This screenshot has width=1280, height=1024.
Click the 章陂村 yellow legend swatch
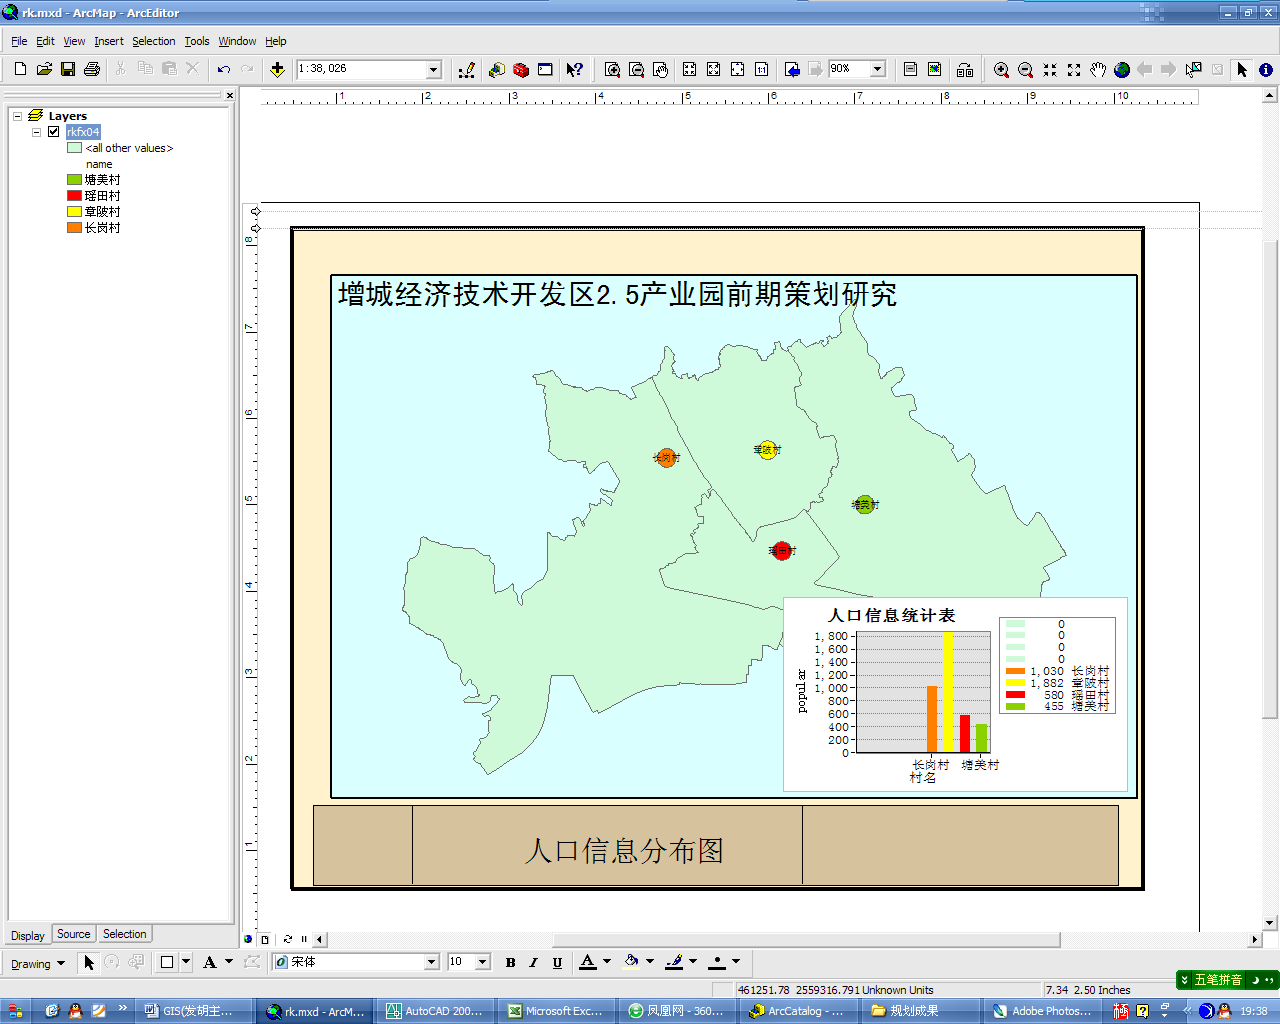[x=74, y=212]
